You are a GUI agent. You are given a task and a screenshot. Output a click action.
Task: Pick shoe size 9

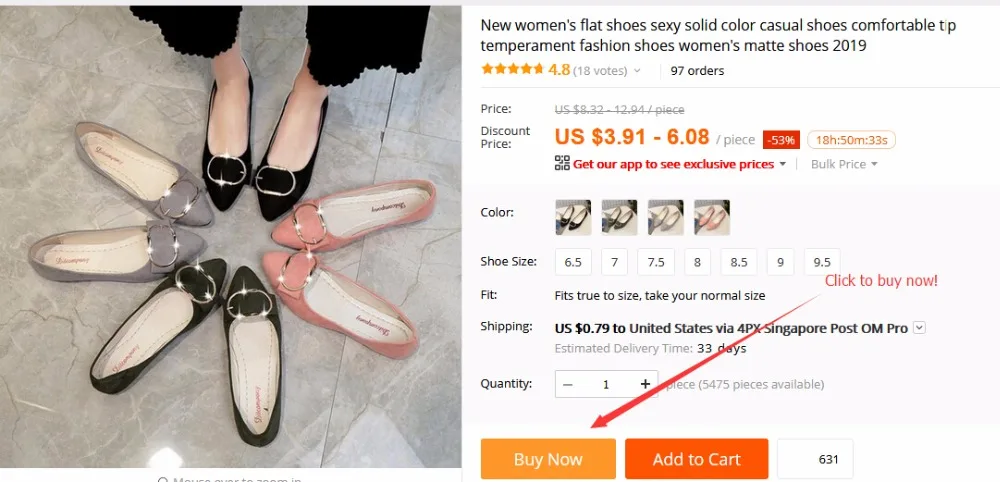coord(780,262)
